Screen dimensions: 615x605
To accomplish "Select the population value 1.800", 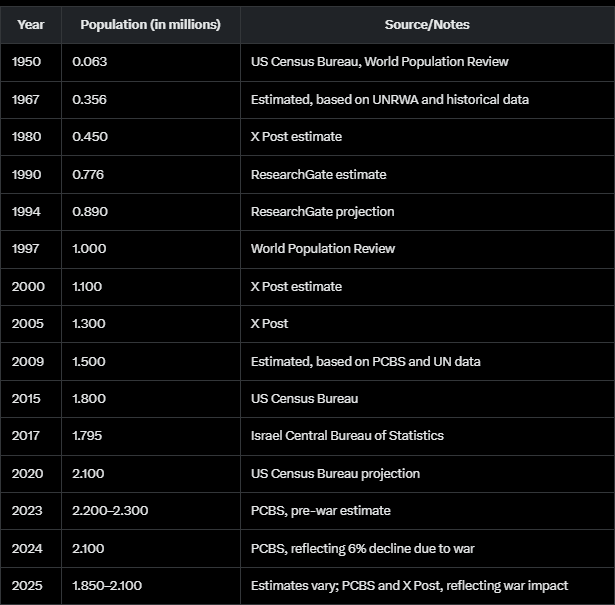I will 89,399.
